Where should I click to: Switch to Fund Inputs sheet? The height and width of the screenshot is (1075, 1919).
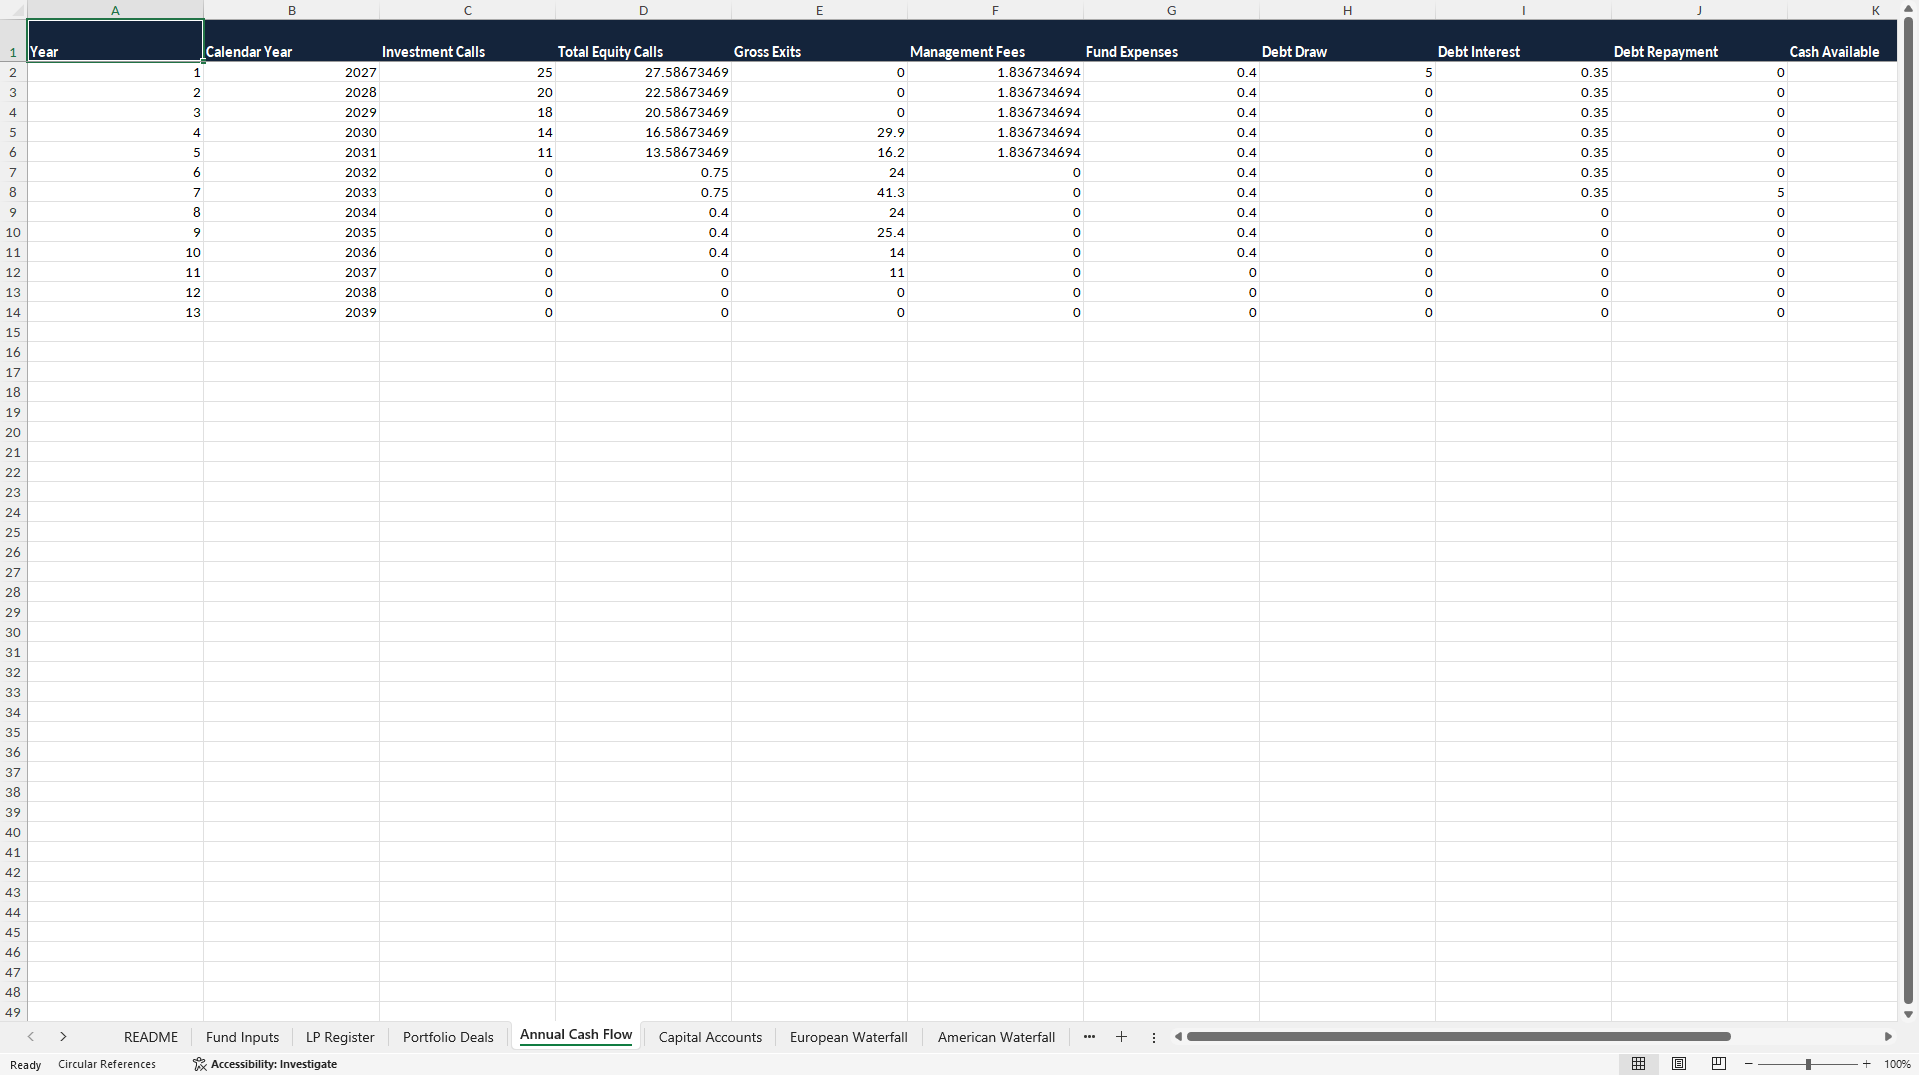[242, 1037]
